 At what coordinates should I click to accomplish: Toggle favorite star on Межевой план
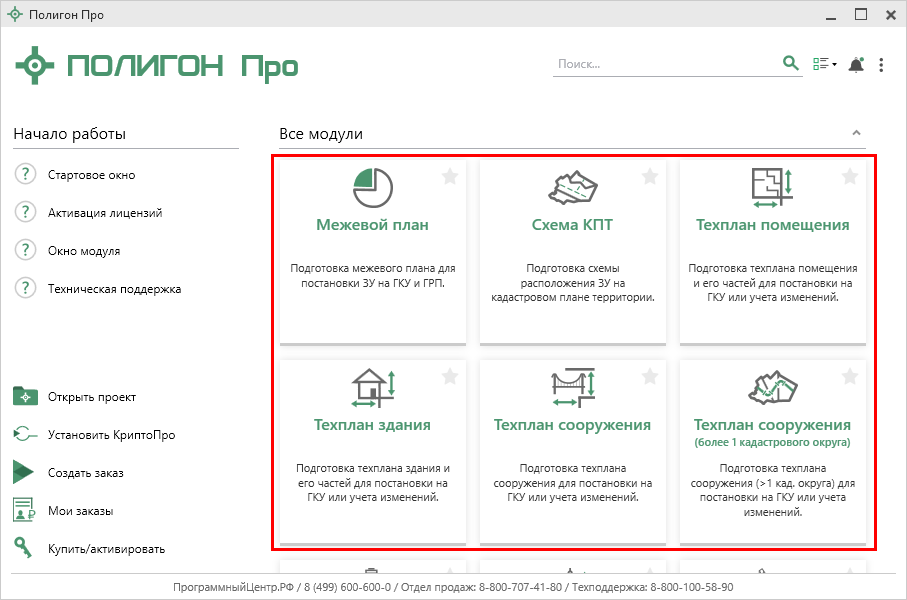[x=450, y=177]
